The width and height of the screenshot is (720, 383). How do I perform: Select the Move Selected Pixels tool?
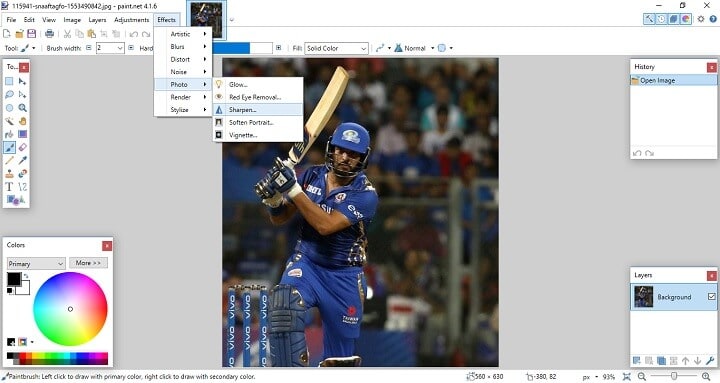click(22, 81)
